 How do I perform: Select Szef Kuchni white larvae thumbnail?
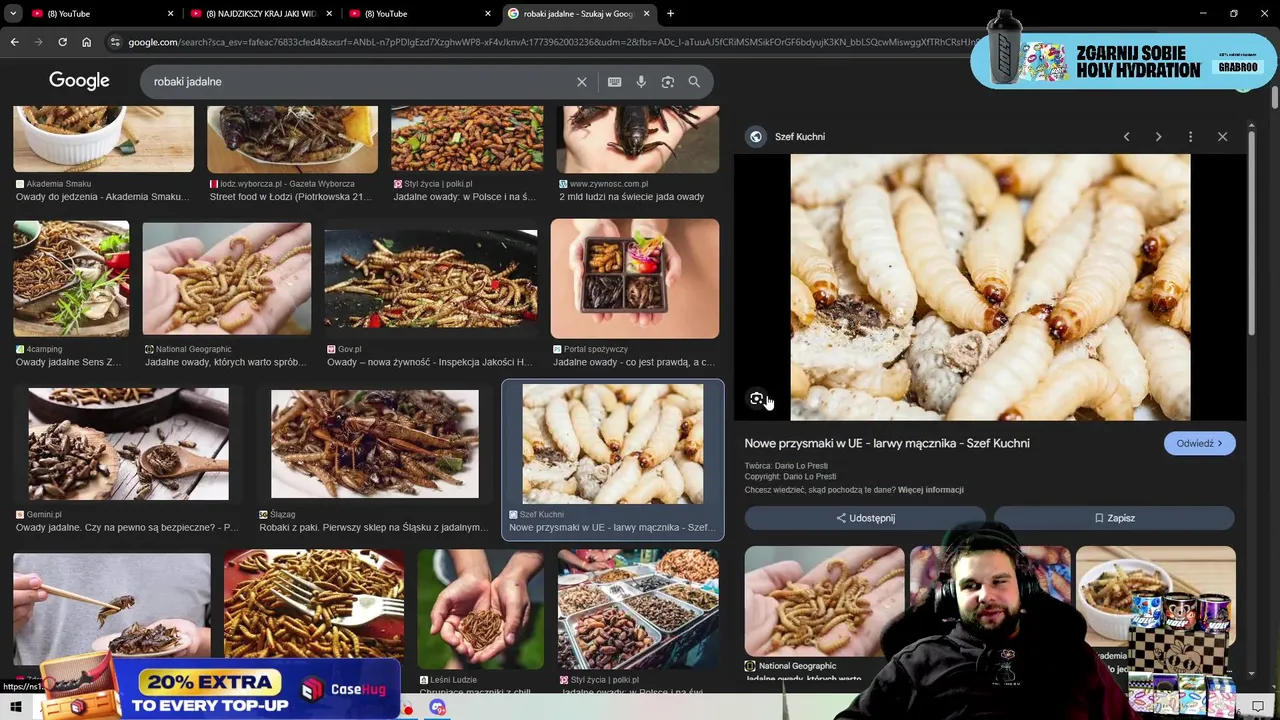(612, 444)
